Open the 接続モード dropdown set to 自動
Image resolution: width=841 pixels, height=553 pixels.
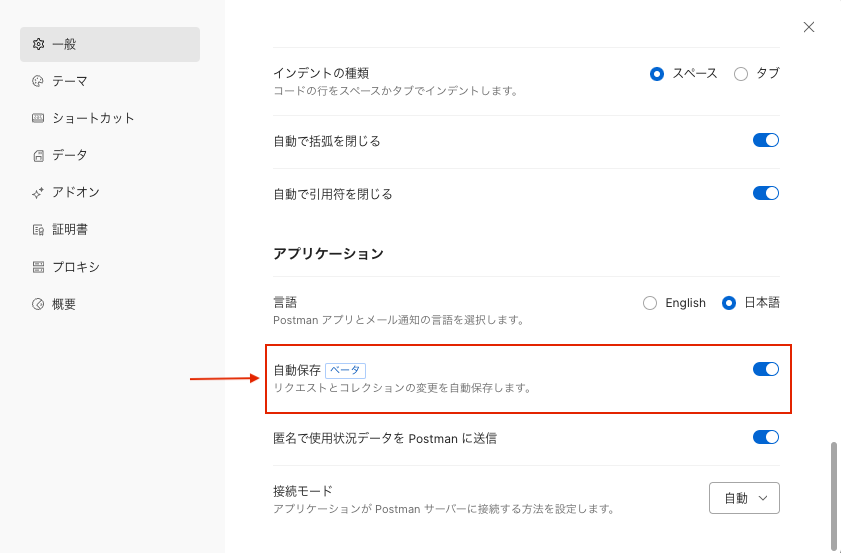pyautogui.click(x=744, y=498)
